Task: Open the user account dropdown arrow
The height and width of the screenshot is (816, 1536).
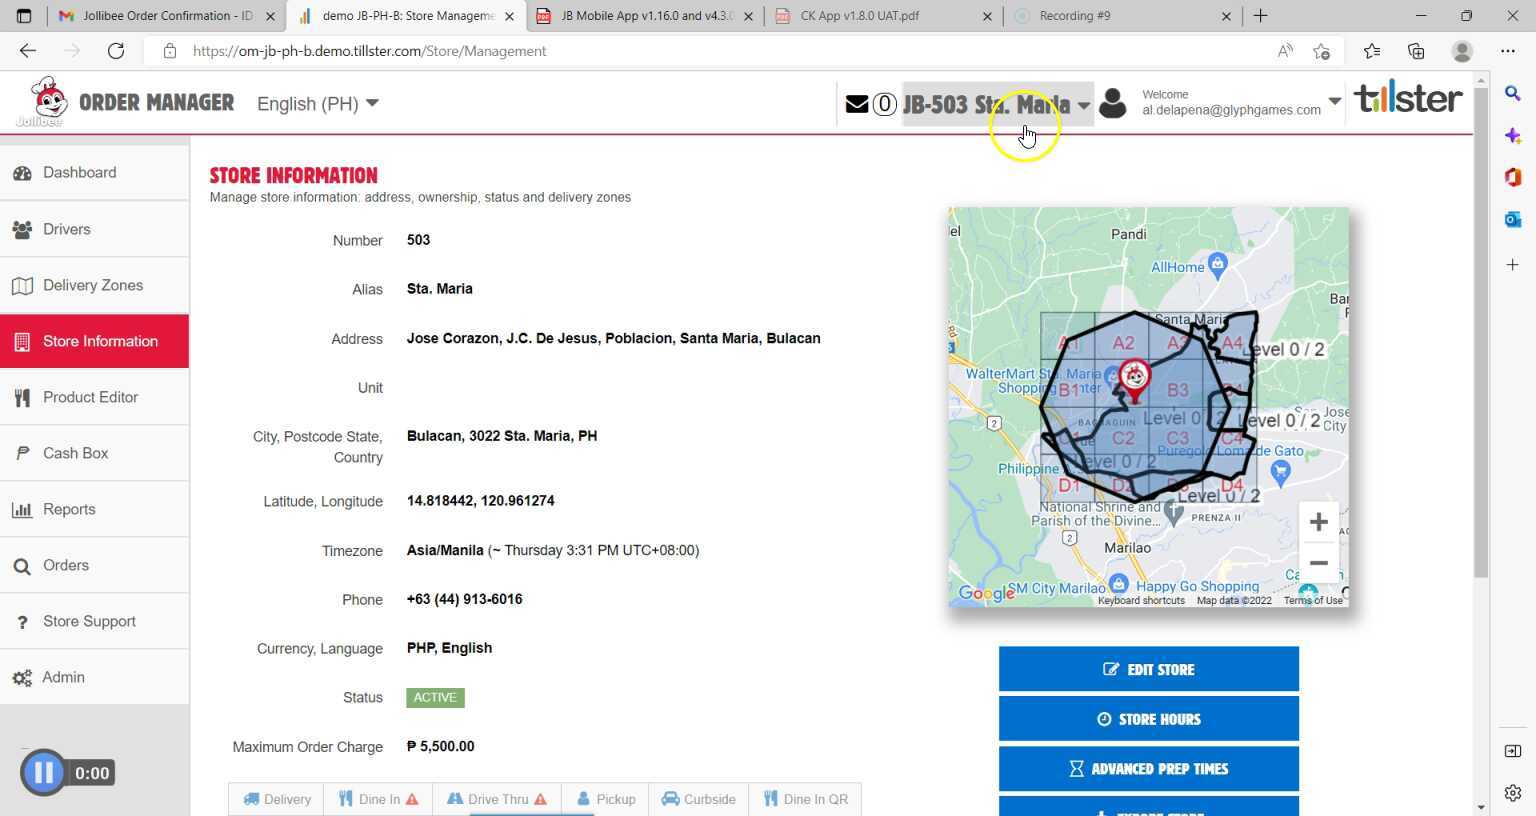Action: tap(1334, 102)
